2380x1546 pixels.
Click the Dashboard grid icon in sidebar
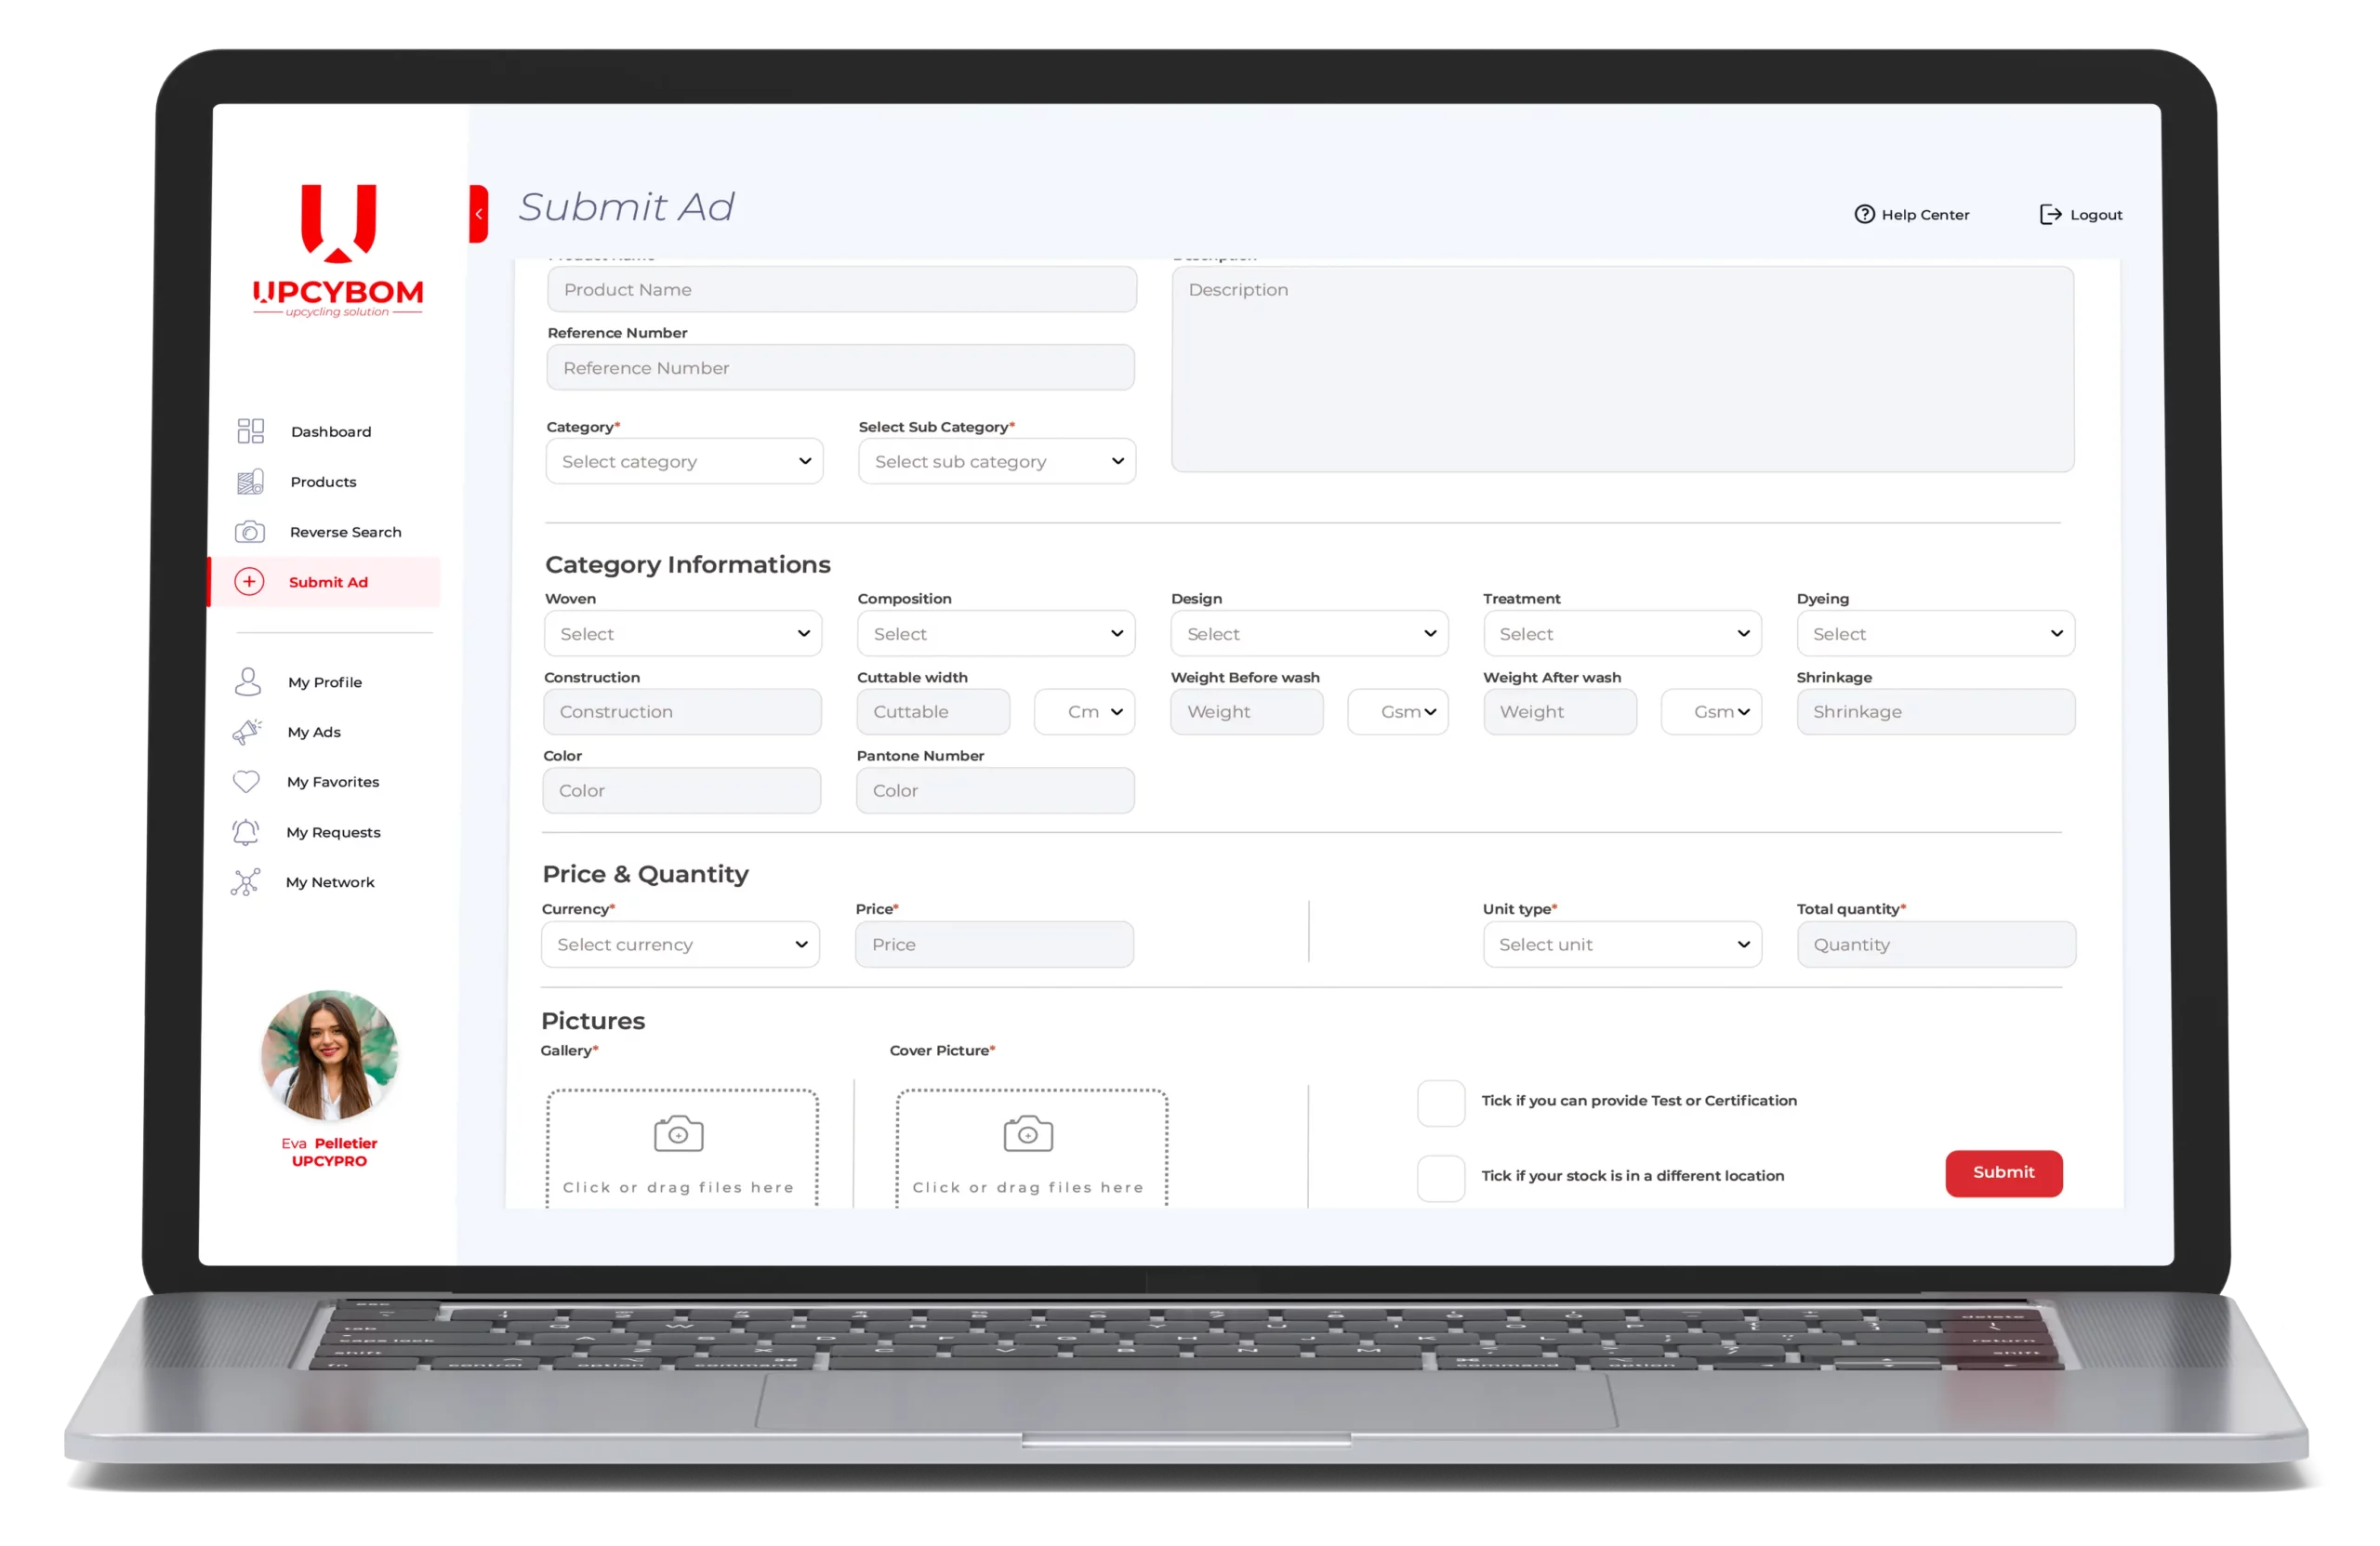click(x=250, y=431)
